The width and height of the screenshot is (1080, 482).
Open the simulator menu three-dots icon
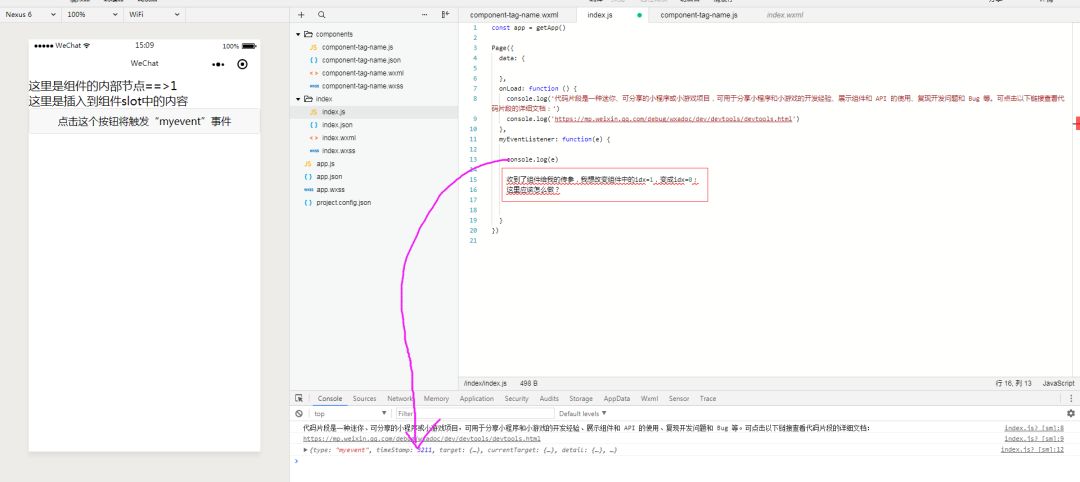coord(218,64)
